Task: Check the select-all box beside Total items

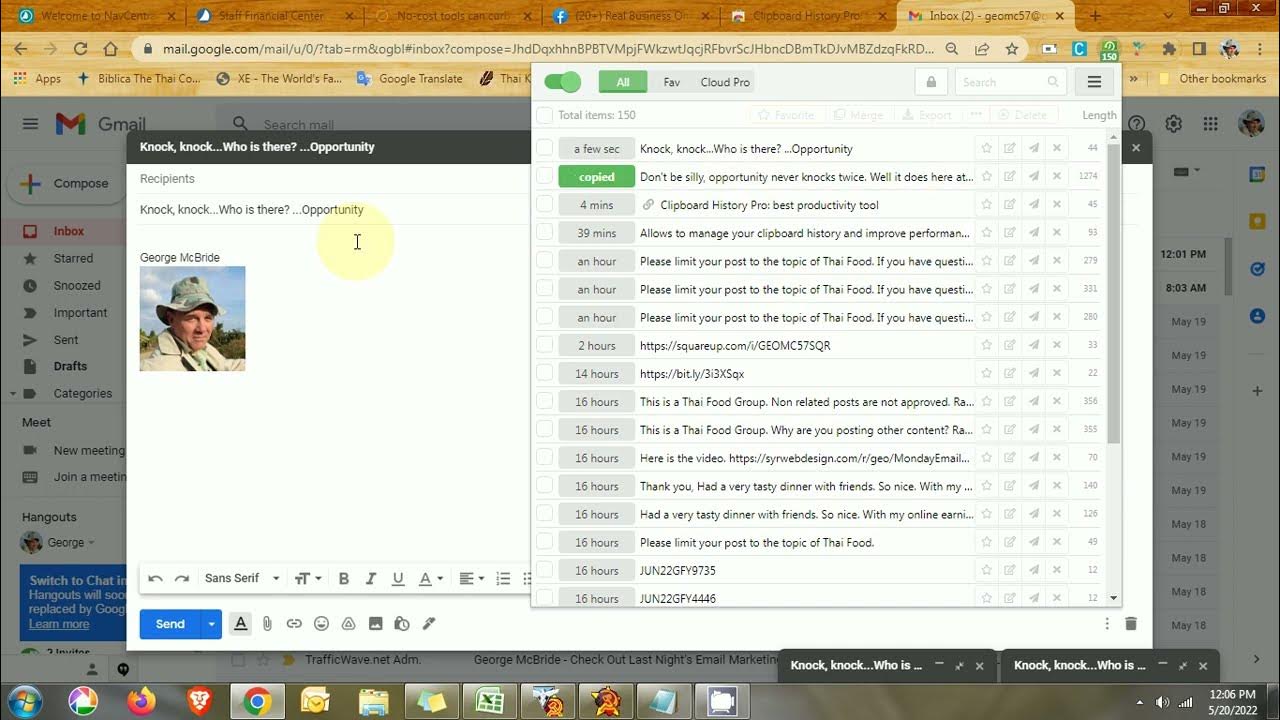Action: (x=545, y=115)
